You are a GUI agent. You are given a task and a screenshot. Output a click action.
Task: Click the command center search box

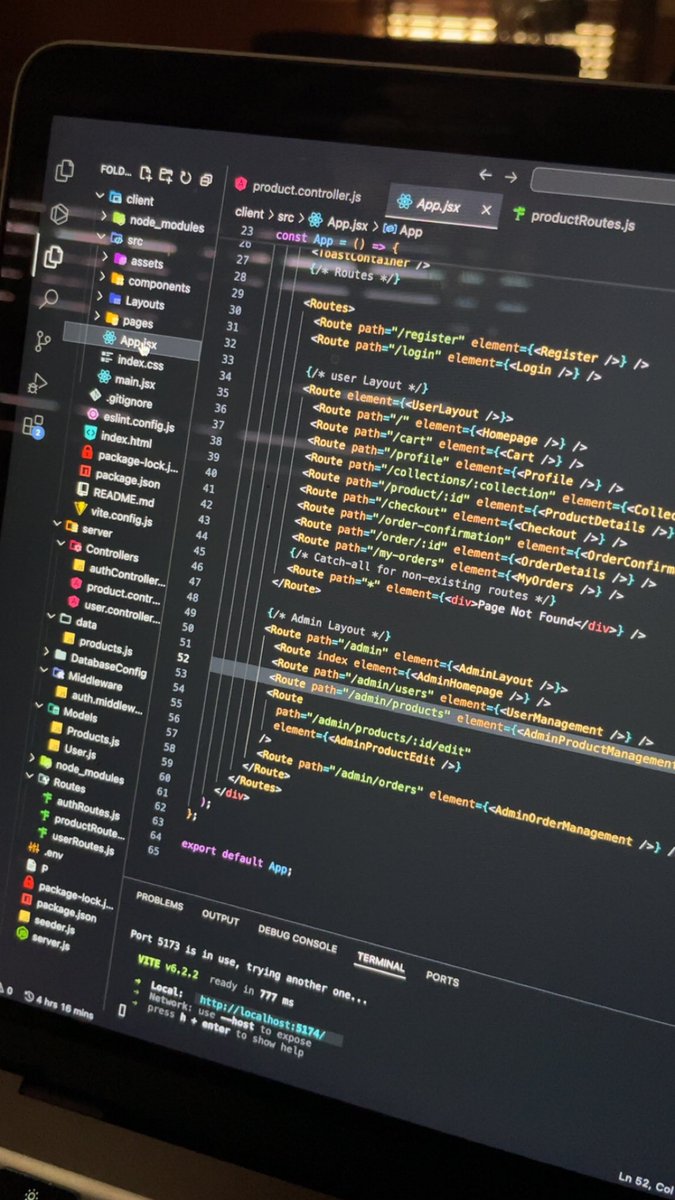(603, 187)
